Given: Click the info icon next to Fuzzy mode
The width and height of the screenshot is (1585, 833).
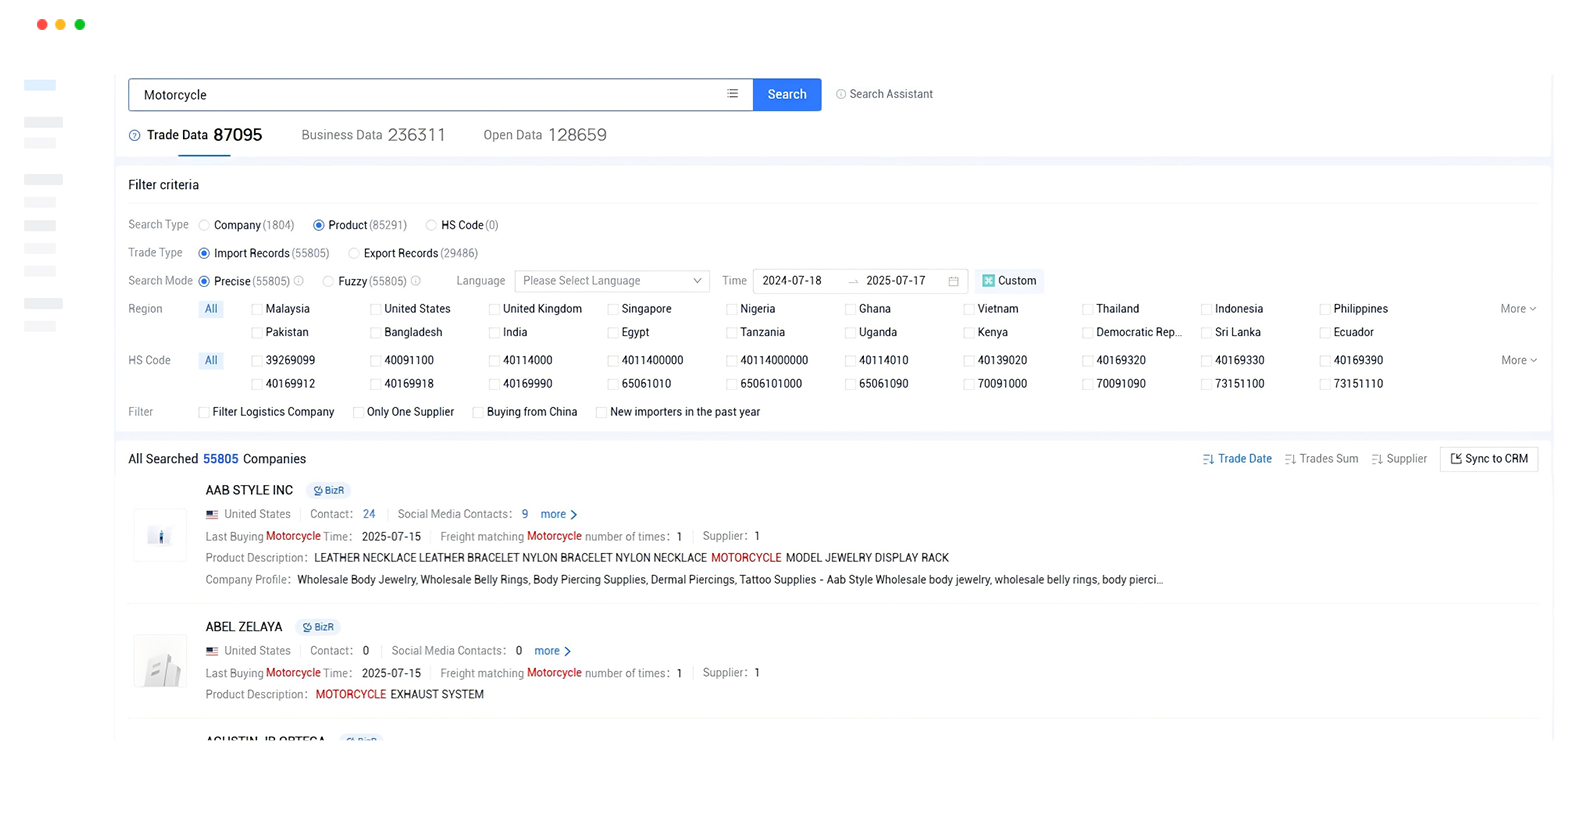Looking at the screenshot, I should 416,281.
